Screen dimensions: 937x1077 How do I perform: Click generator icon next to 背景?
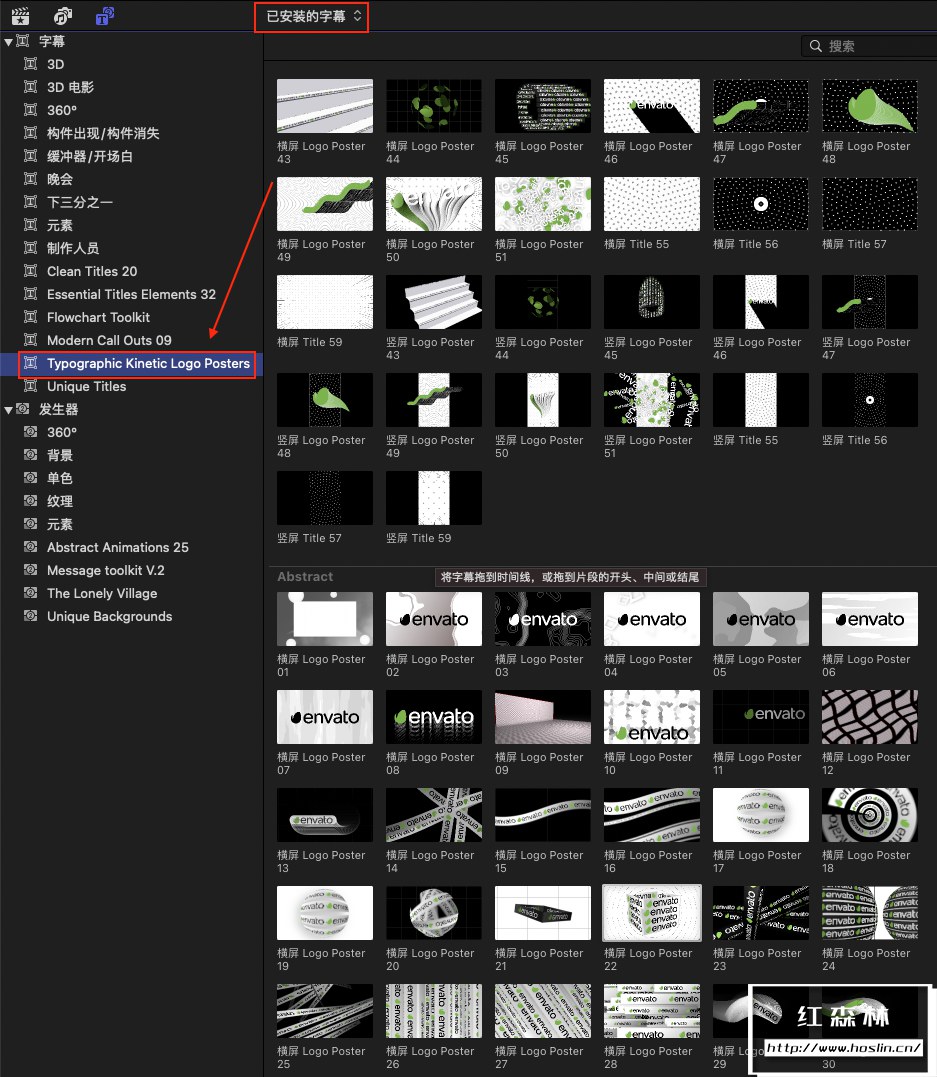30,455
